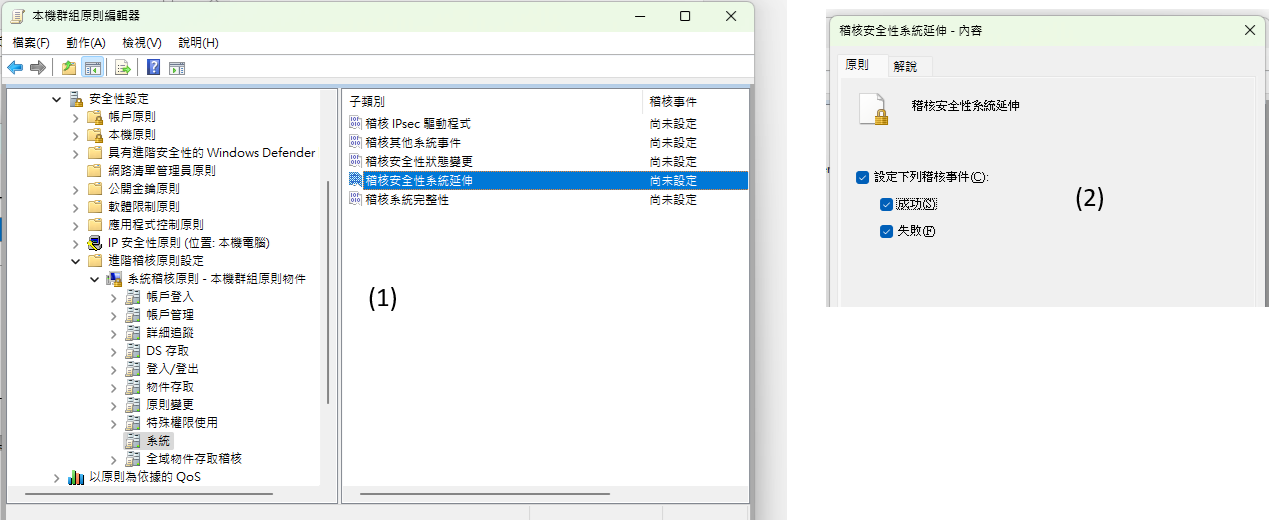Select 原則變更 in the tree
Screen dimensions: 1286x520
click(x=170, y=404)
